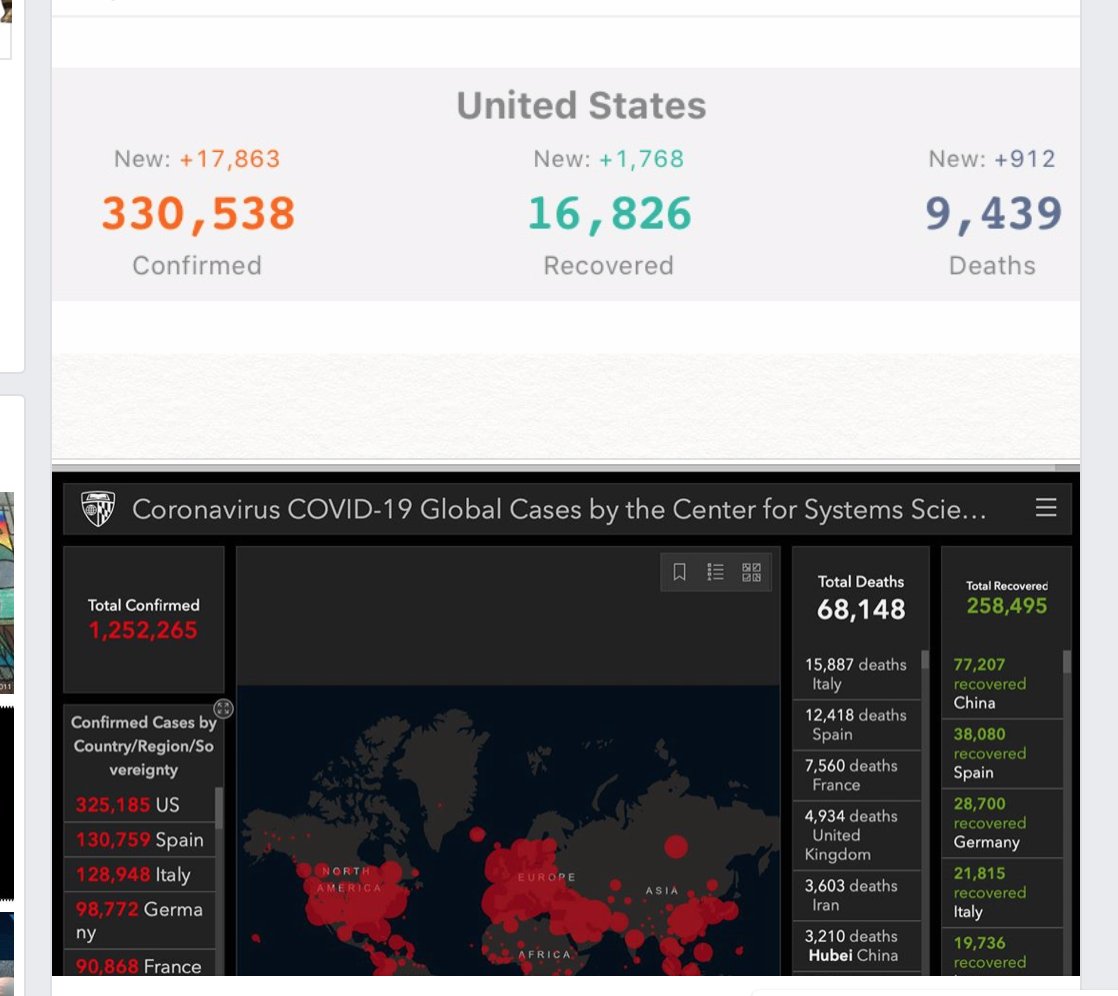1118x996 pixels.
Task: Click the 12,418 deaths Spain entry
Action: [857, 725]
